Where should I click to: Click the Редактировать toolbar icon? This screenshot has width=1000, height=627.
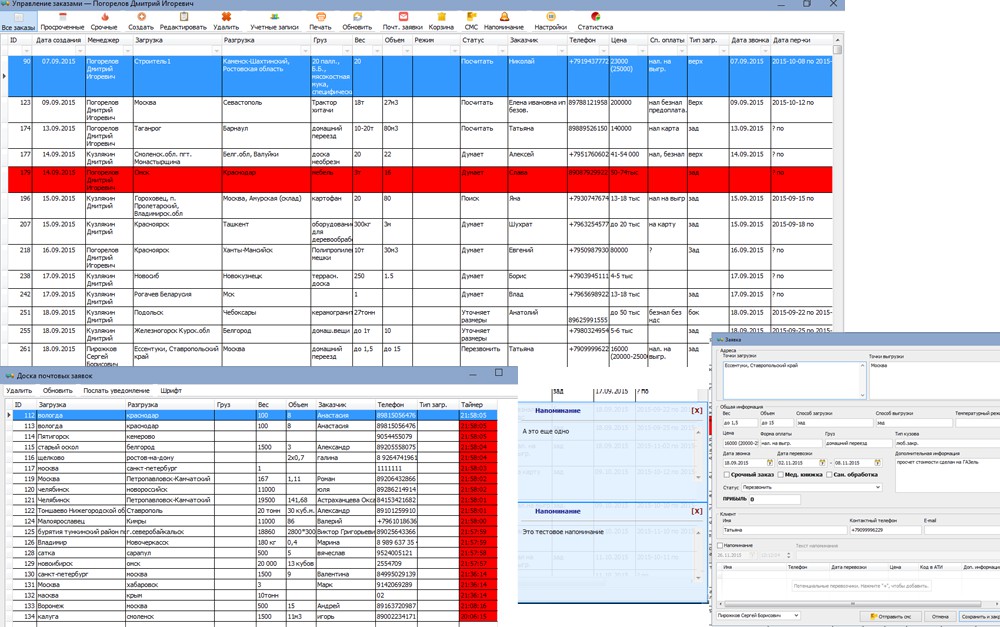(x=183, y=21)
